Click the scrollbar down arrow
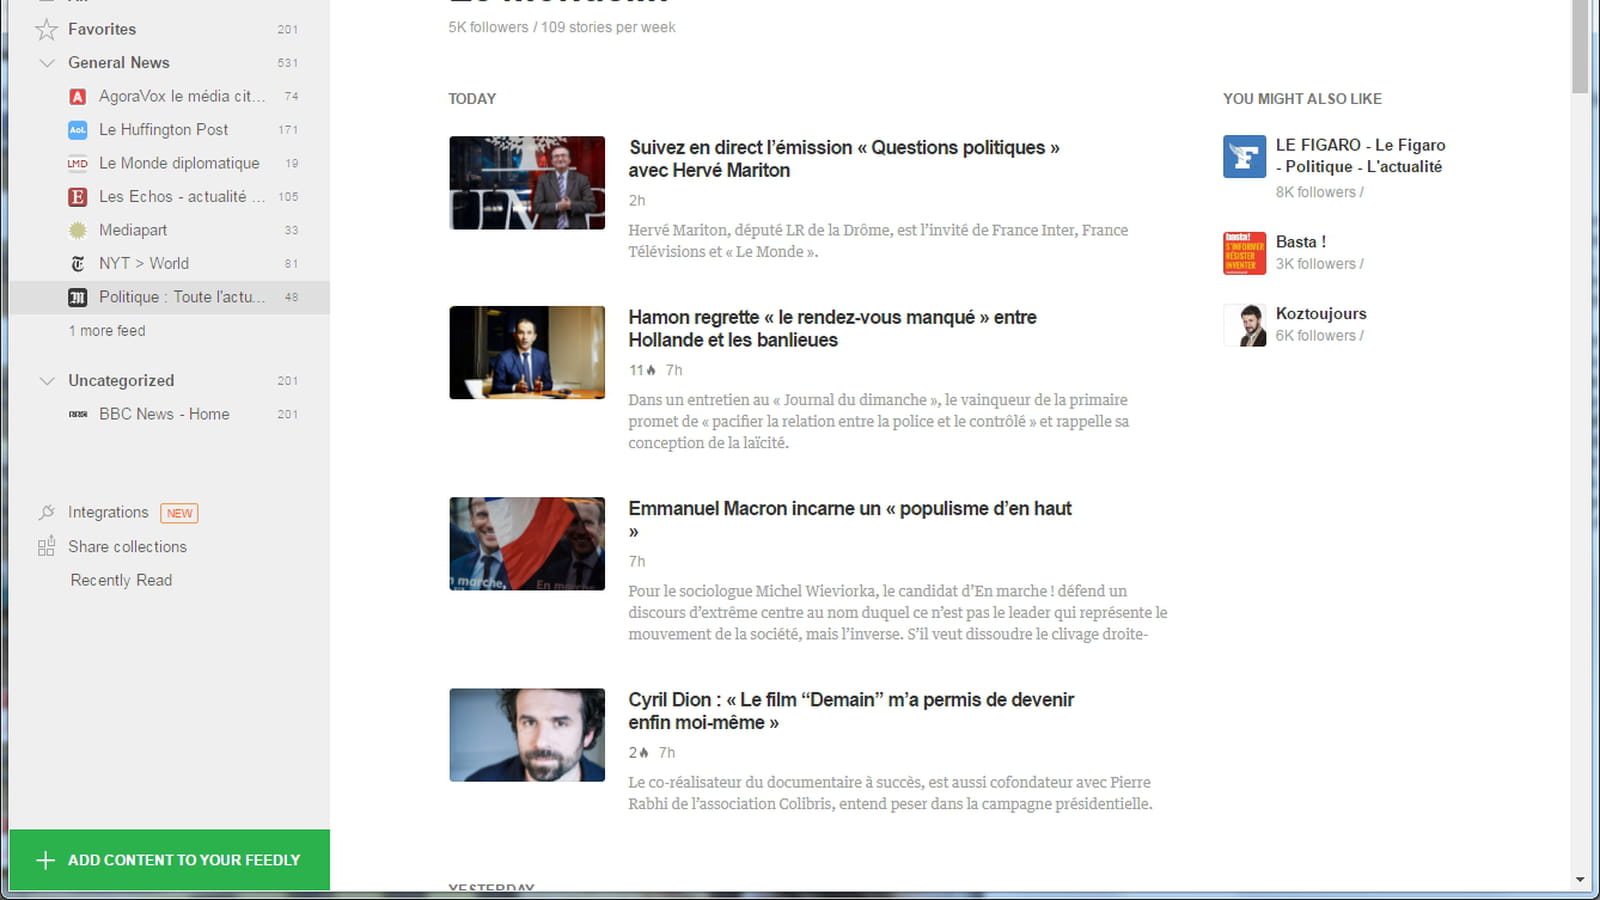The width and height of the screenshot is (1600, 900). (1580, 881)
